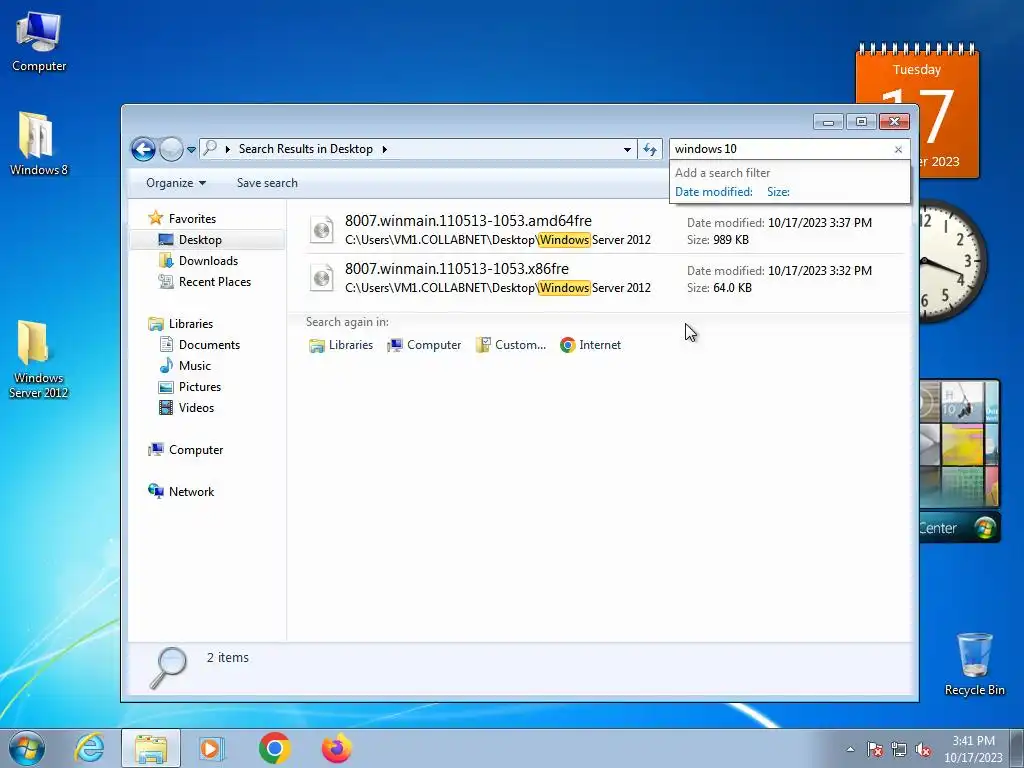Click the disc icon of amd64fre file
This screenshot has height=768, width=1024.
321,230
